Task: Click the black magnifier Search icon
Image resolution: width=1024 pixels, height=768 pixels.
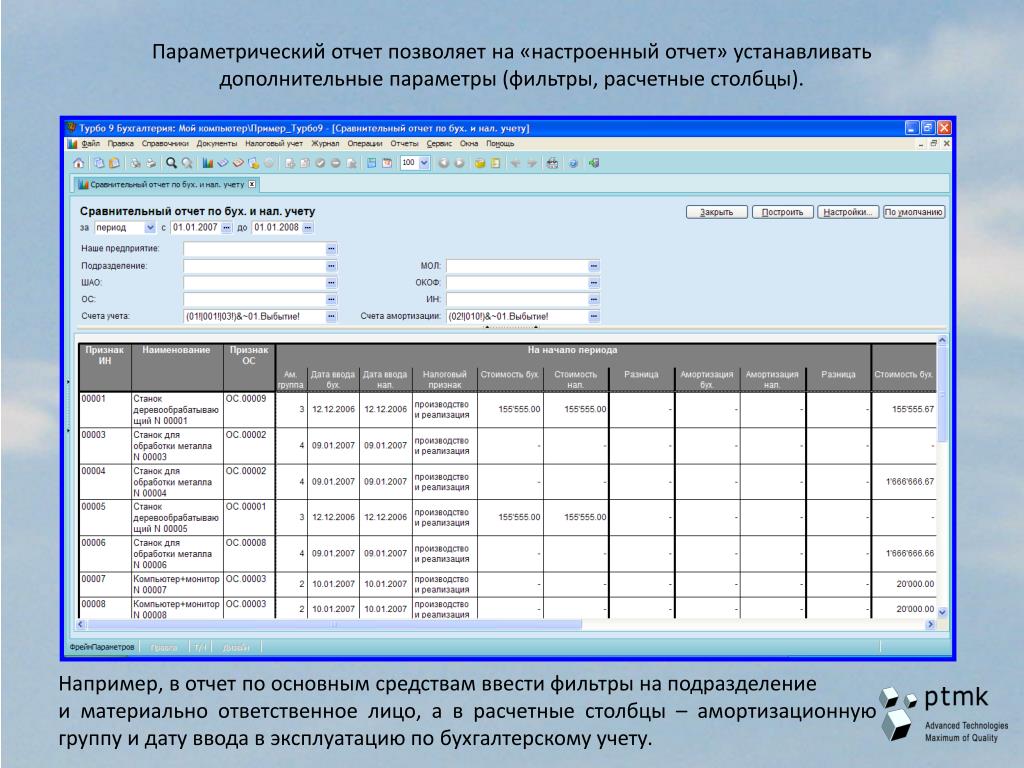Action: (171, 163)
